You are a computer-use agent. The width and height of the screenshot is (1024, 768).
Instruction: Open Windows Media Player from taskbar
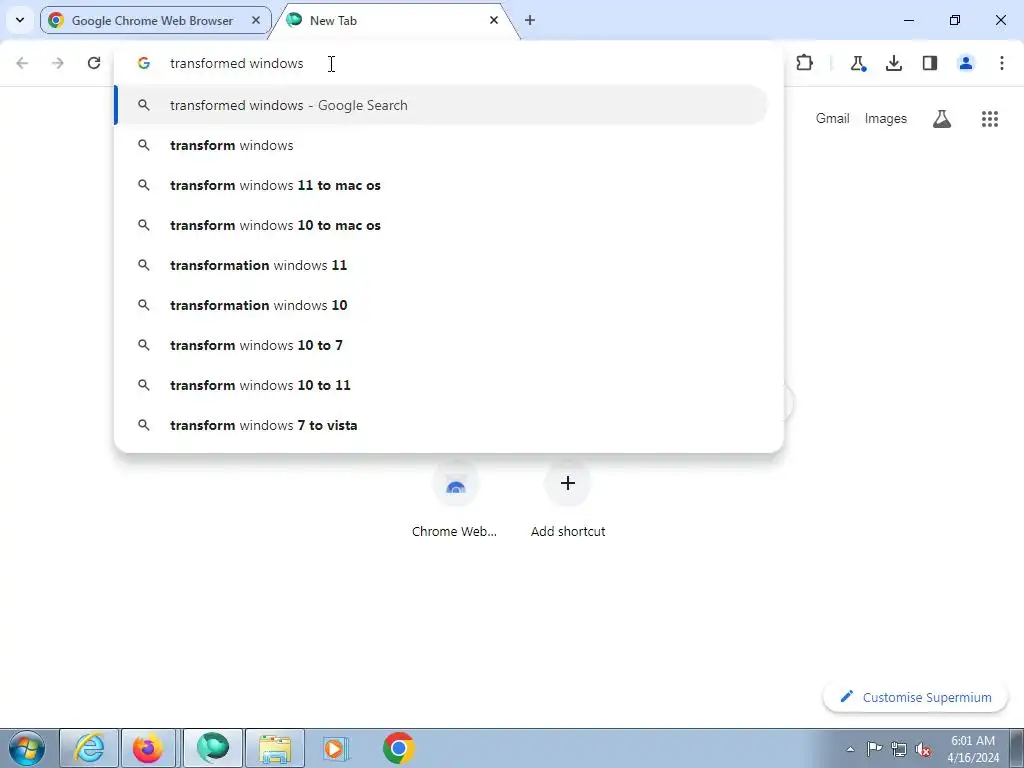click(336, 748)
